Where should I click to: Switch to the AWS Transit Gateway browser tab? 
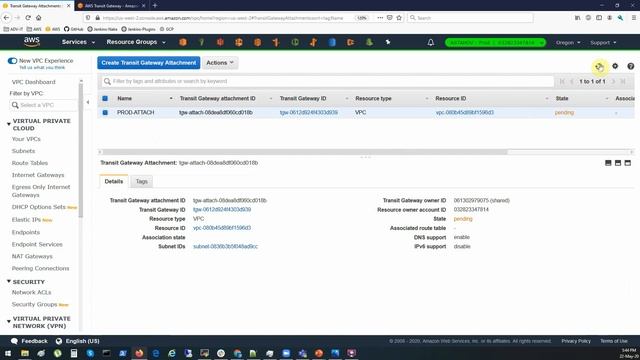click(x=111, y=6)
